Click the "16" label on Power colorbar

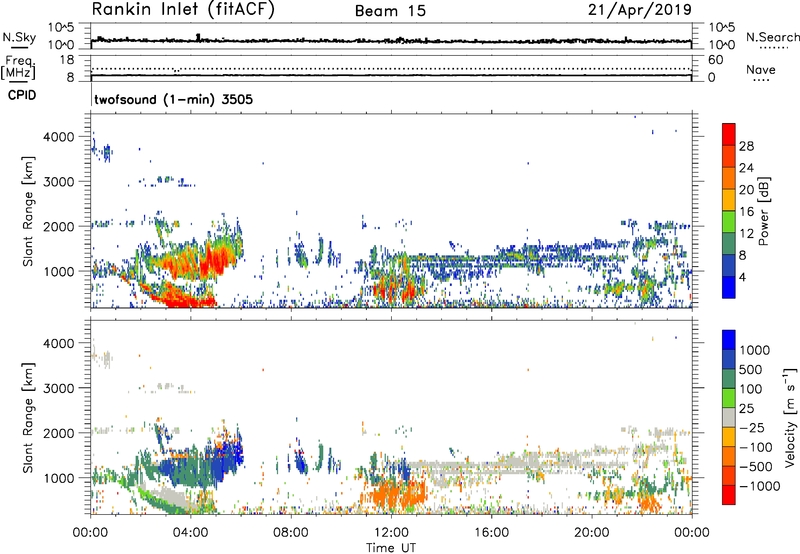746,212
